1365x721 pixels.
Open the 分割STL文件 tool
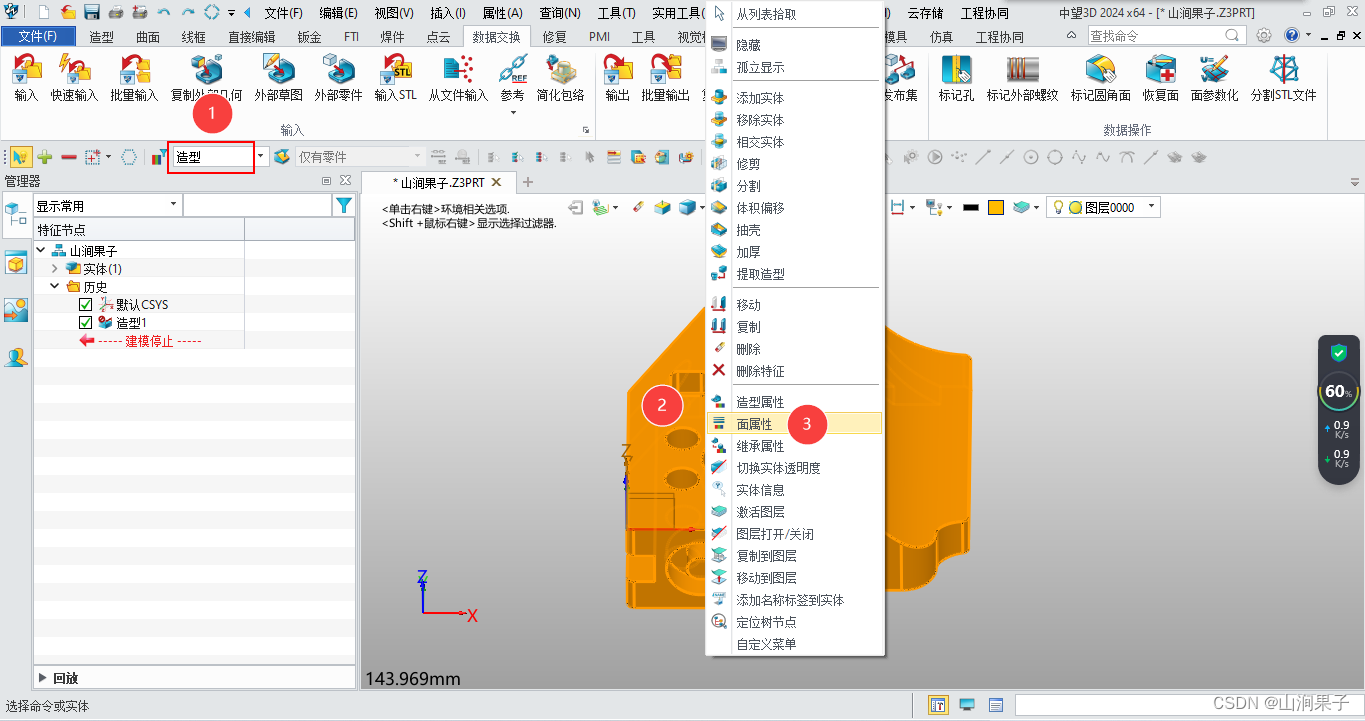[1285, 80]
